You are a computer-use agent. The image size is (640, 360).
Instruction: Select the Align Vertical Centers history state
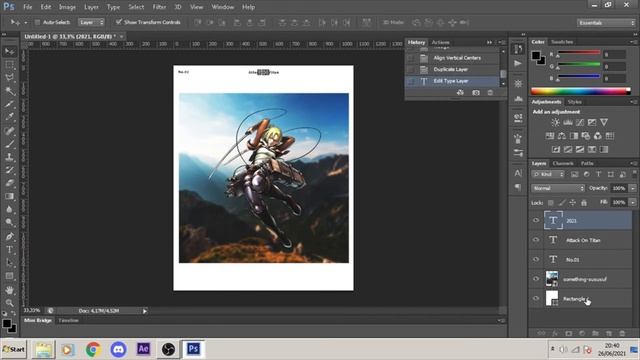pos(452,58)
